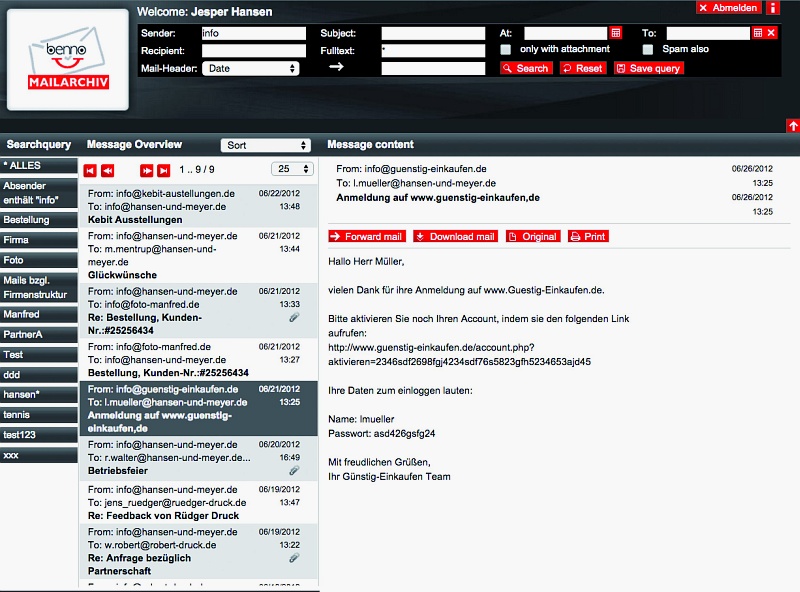This screenshot has height=592, width=800.
Task: Click the red Search button
Action: click(526, 68)
